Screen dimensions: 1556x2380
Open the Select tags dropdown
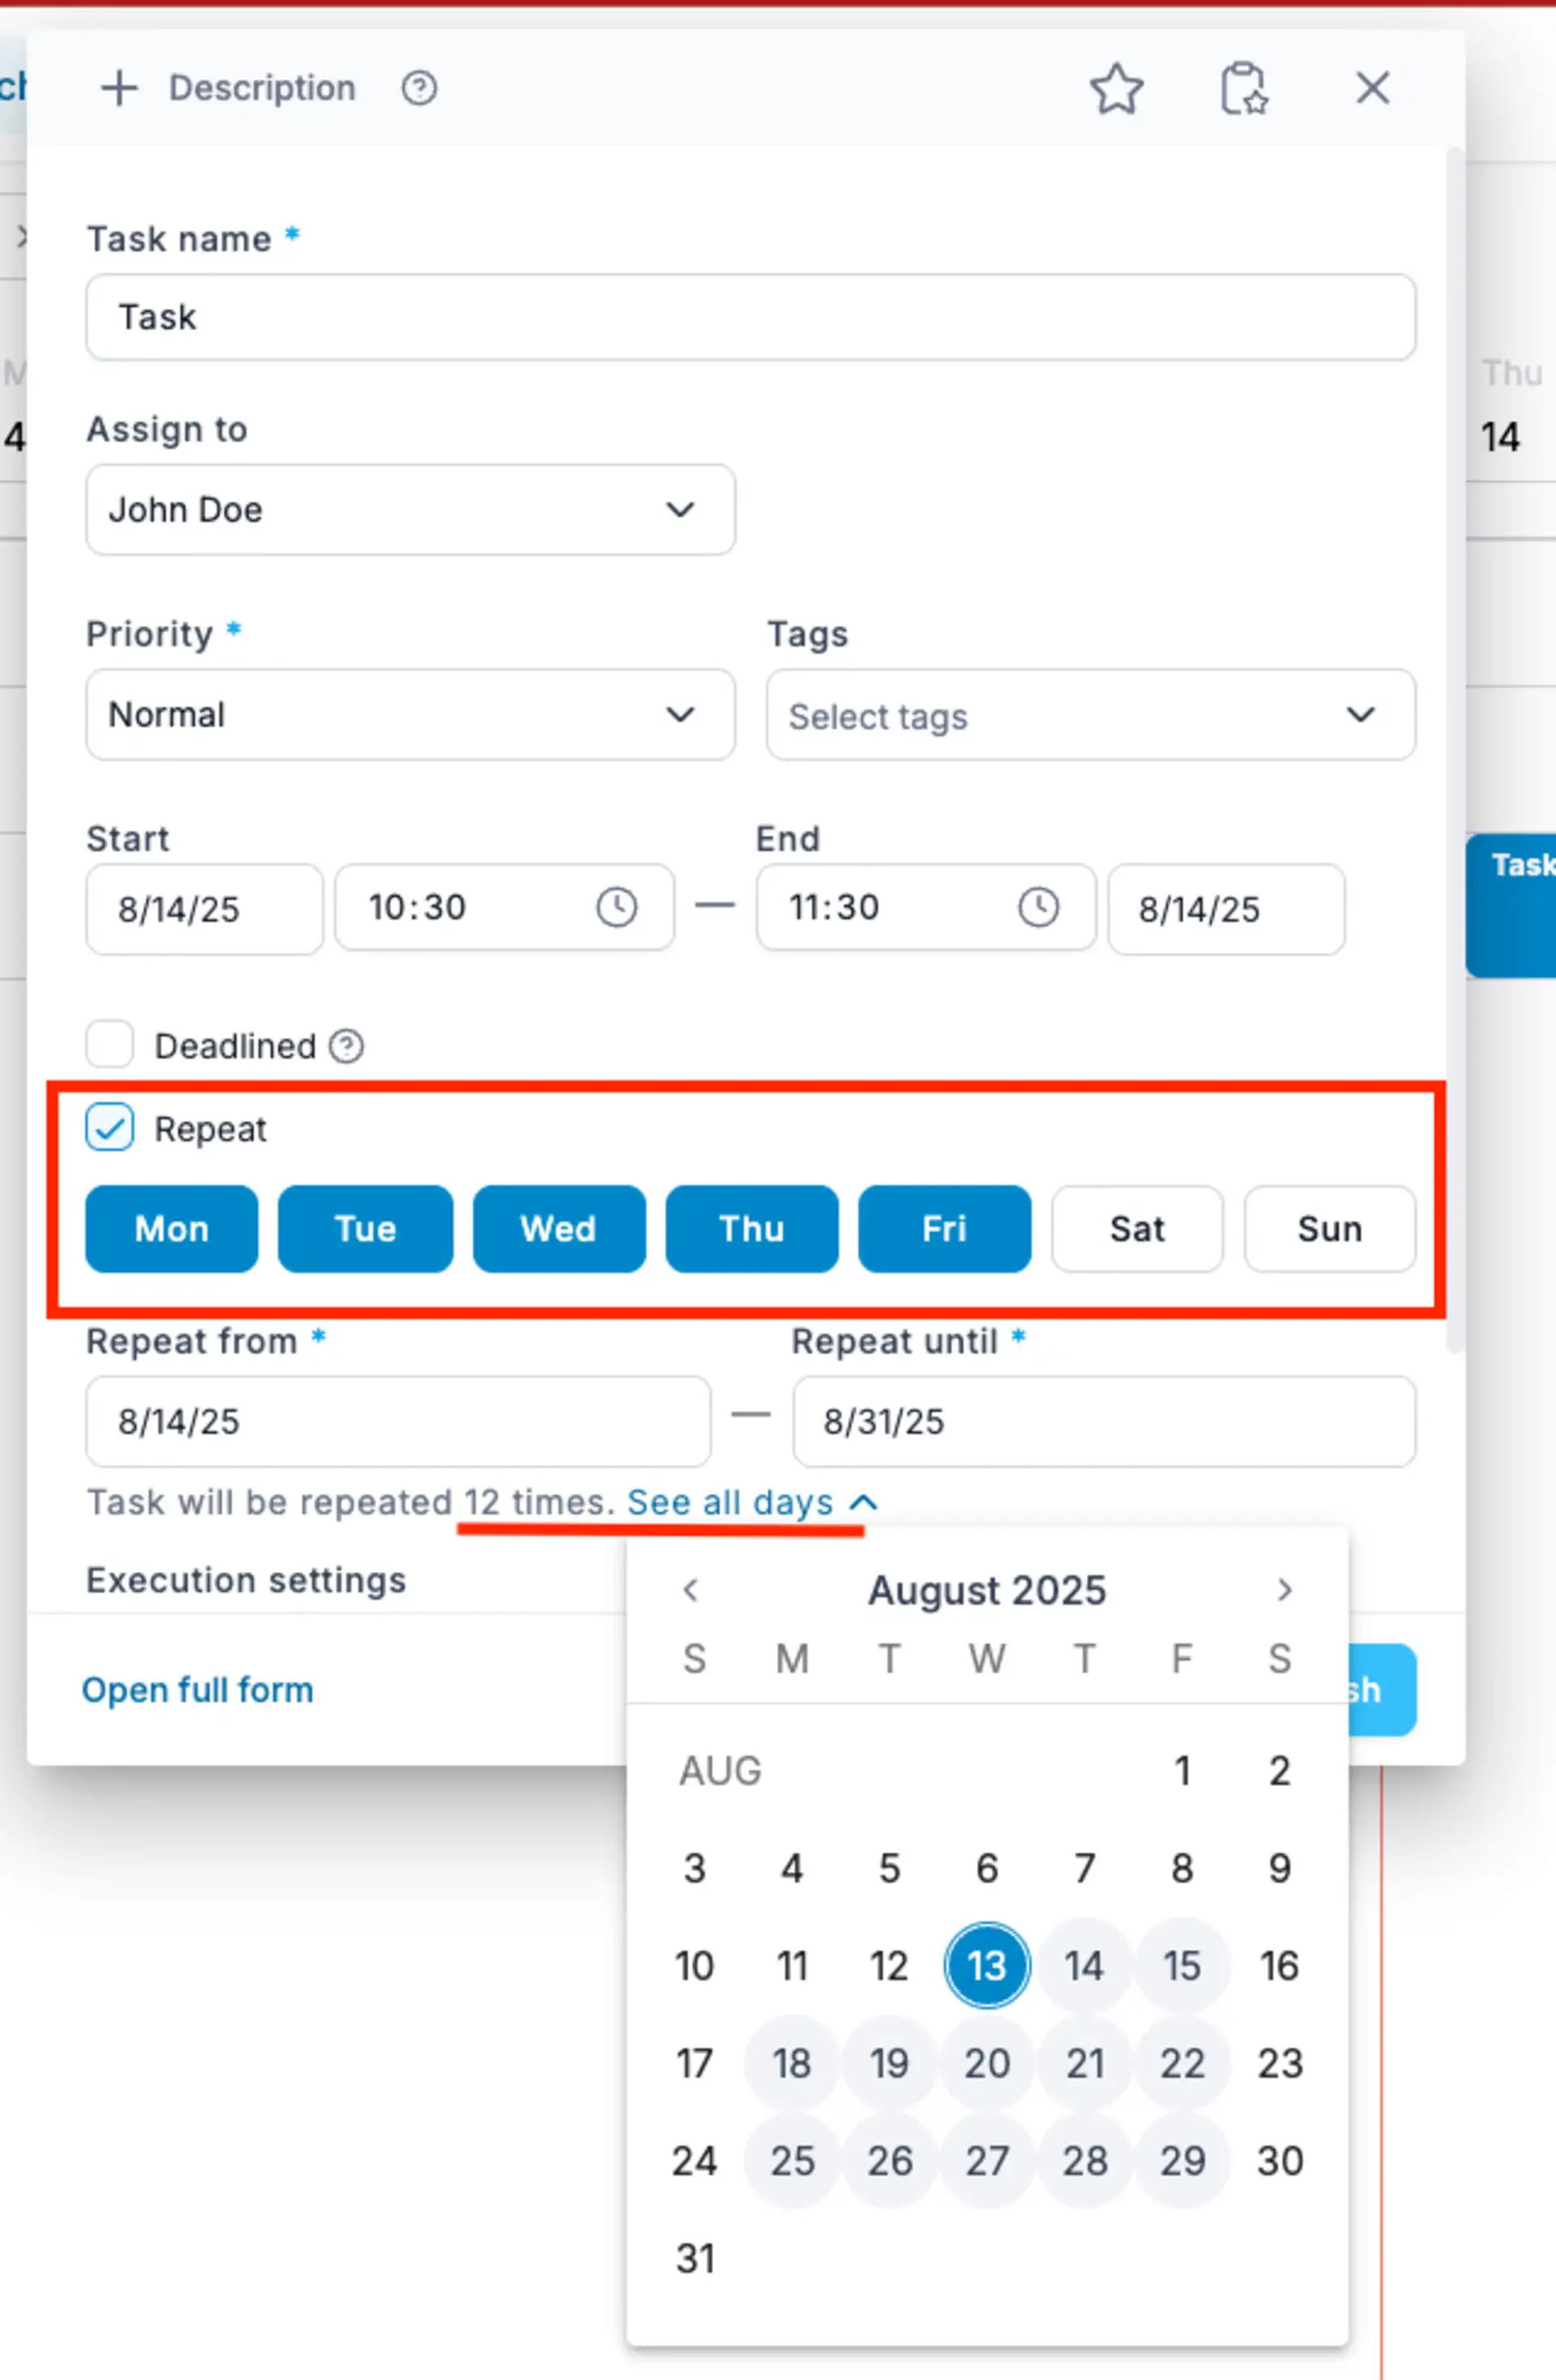click(1090, 715)
